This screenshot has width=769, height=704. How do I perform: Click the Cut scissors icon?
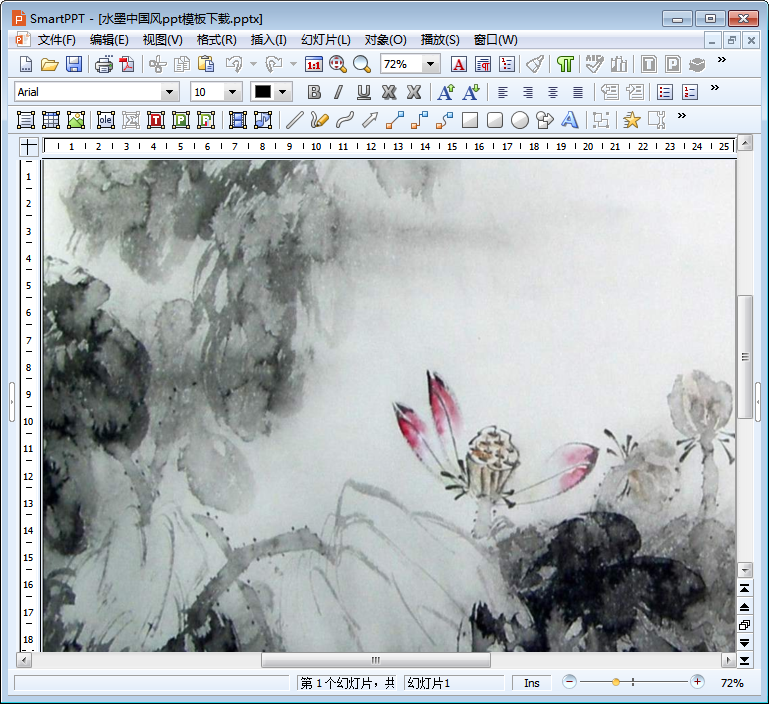click(157, 64)
